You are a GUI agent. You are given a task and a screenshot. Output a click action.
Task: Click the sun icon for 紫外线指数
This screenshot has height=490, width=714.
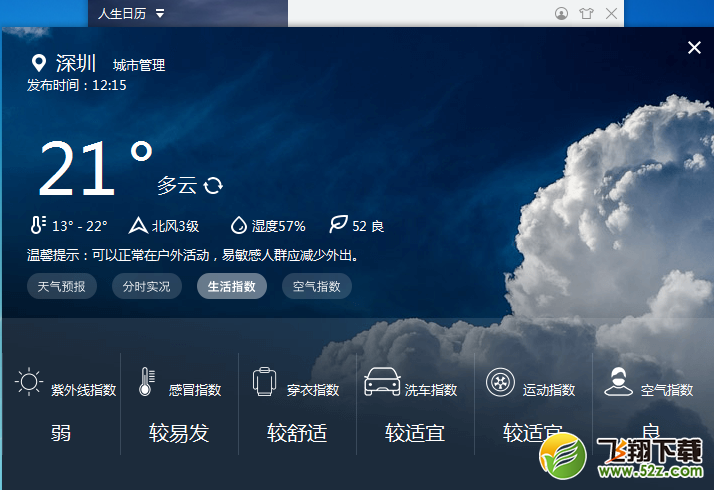pyautogui.click(x=29, y=382)
